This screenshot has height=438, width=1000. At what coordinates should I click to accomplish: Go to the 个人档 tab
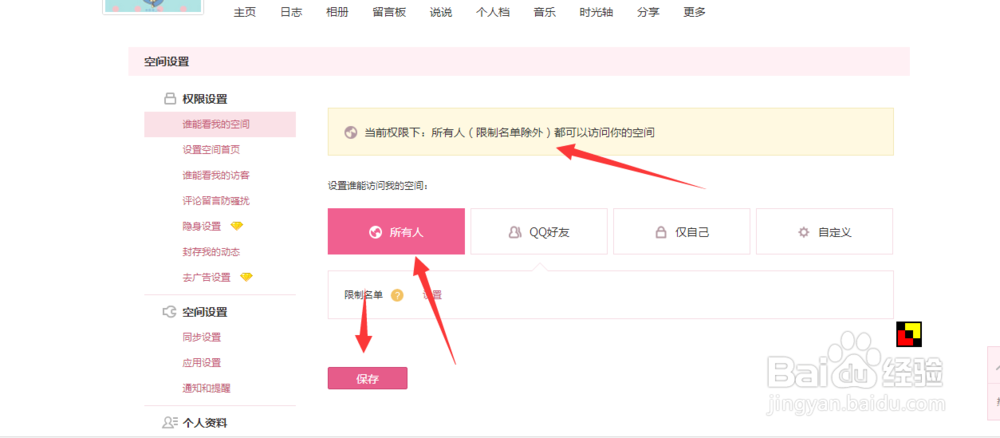(492, 12)
